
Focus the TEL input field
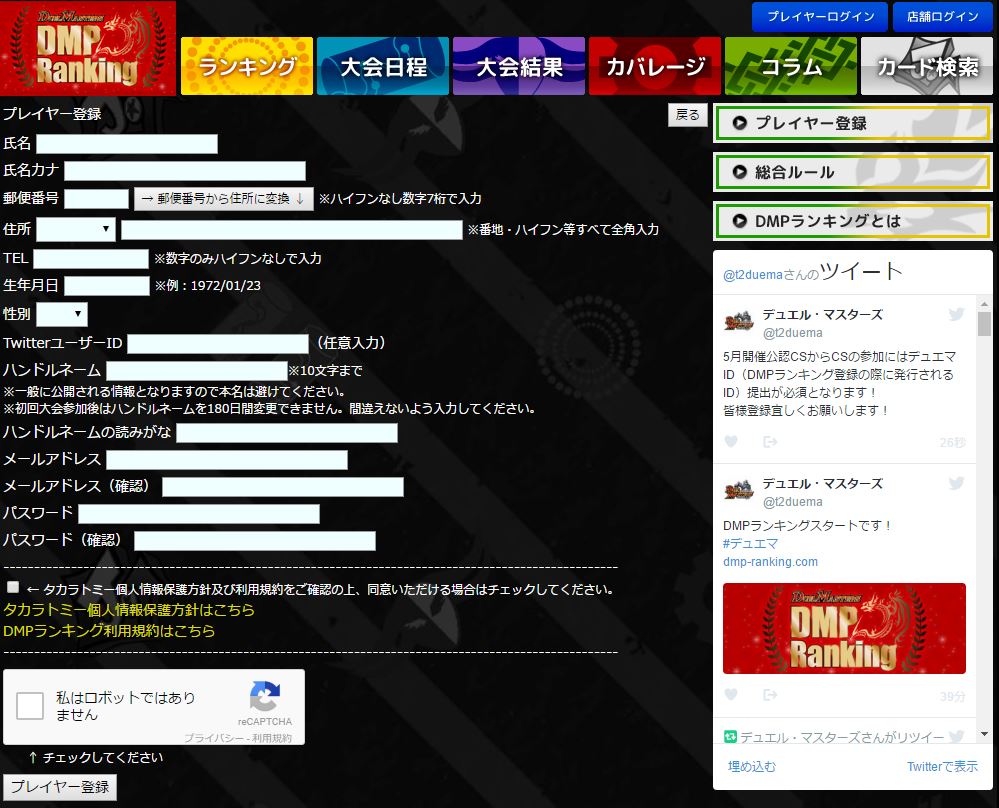(x=90, y=259)
